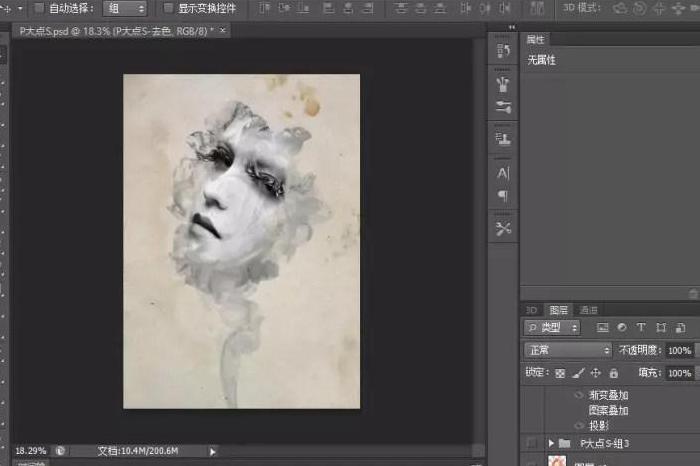This screenshot has height=466, width=700.
Task: Switch to the 3D panel tab
Action: click(531, 310)
